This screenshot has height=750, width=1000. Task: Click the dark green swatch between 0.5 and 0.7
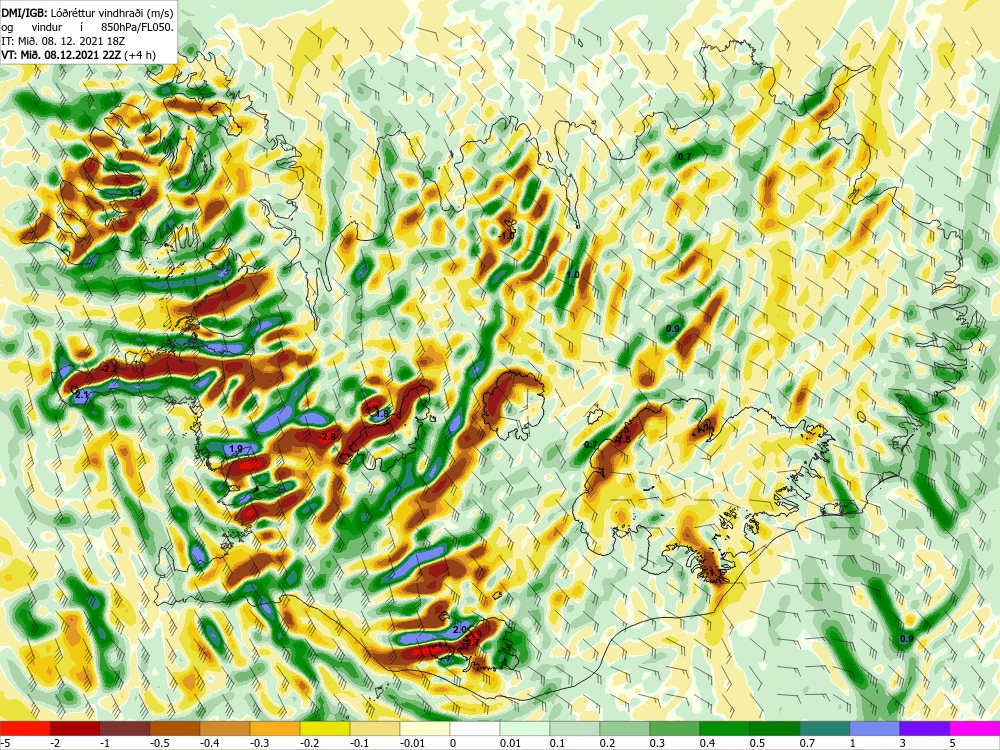775,728
